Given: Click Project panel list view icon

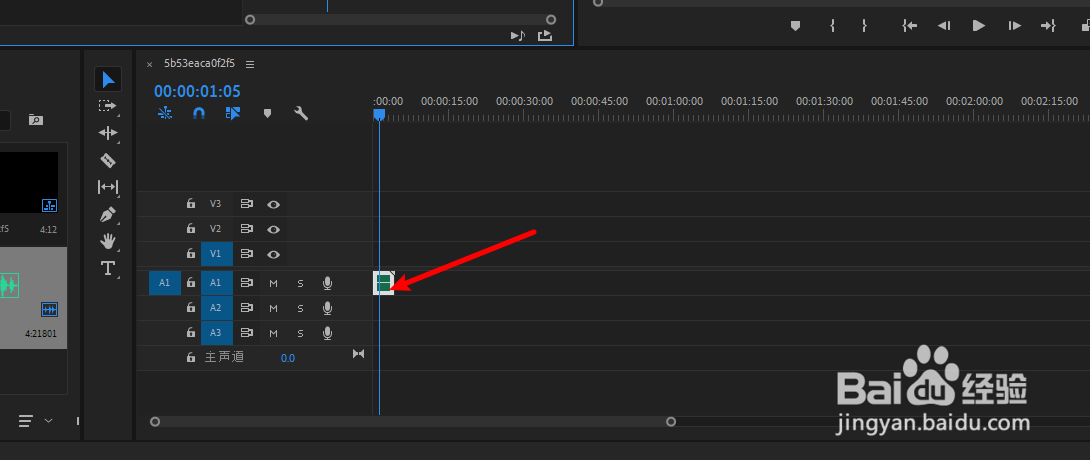Looking at the screenshot, I should 26,420.
